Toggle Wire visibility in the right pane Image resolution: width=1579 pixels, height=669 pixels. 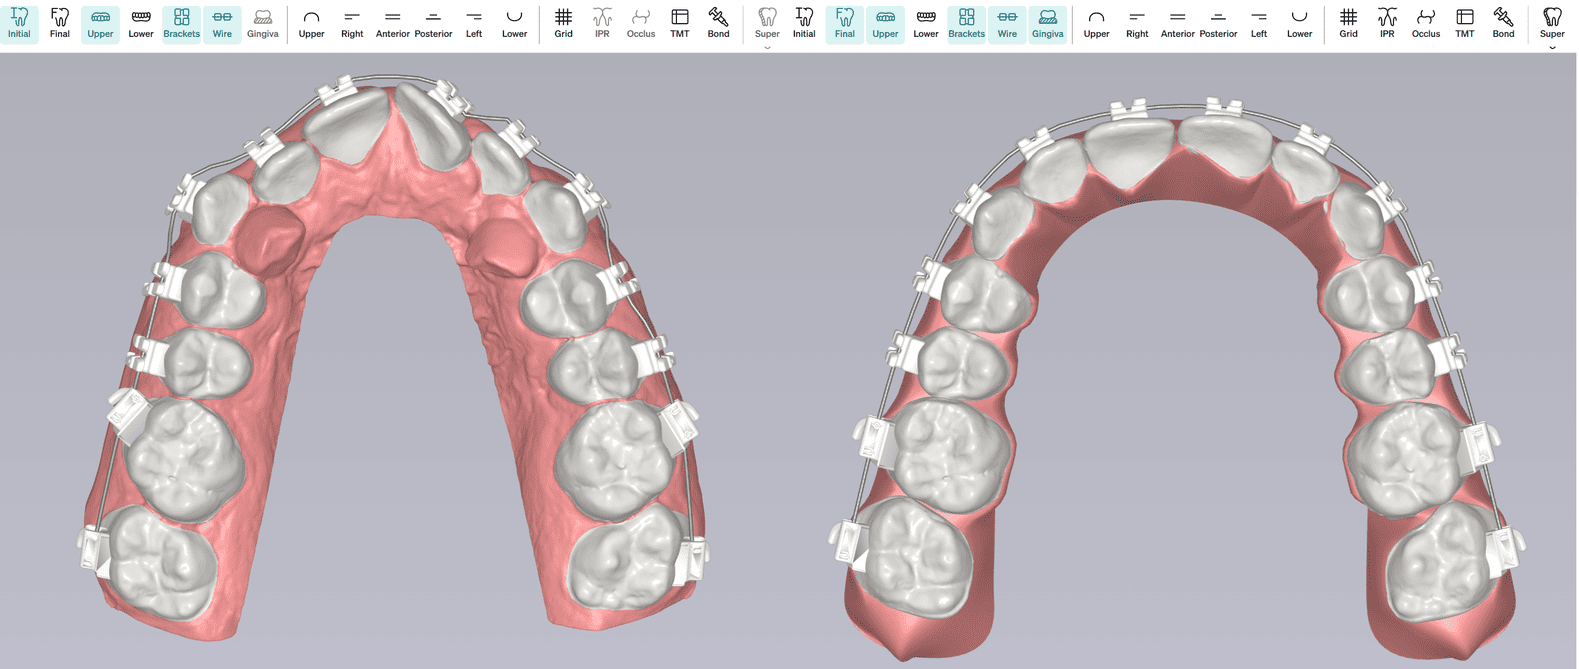tap(1007, 23)
